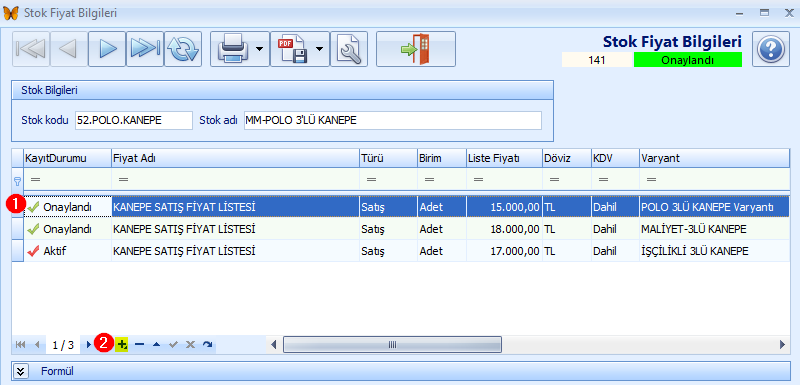Screen dimensions: 800x385
Task: Cancel edits with the navigator X button
Action: pyautogui.click(x=190, y=345)
